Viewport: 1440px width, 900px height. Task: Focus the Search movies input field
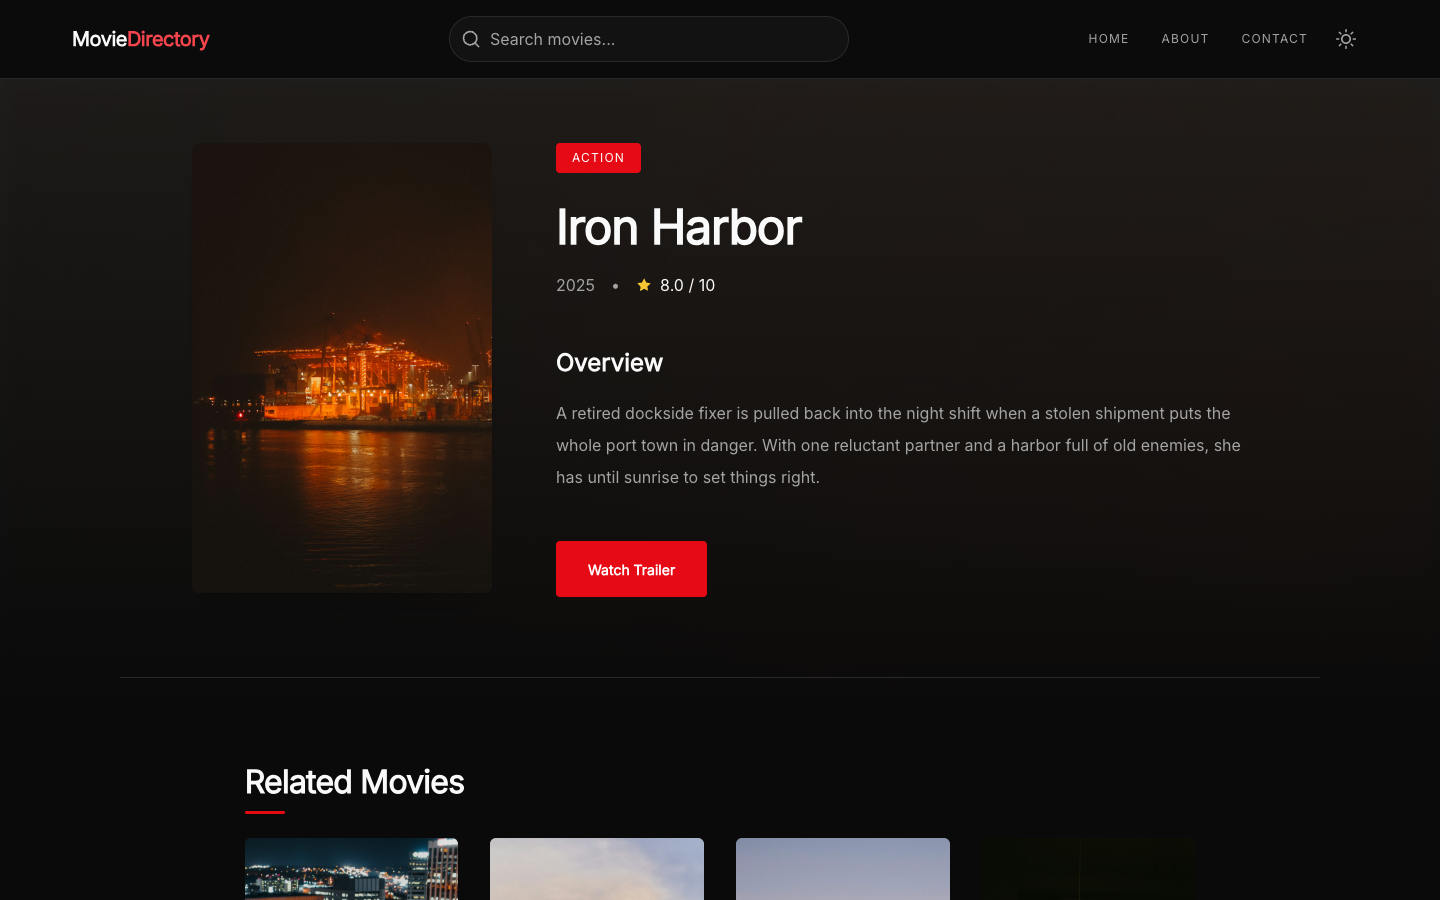(648, 39)
